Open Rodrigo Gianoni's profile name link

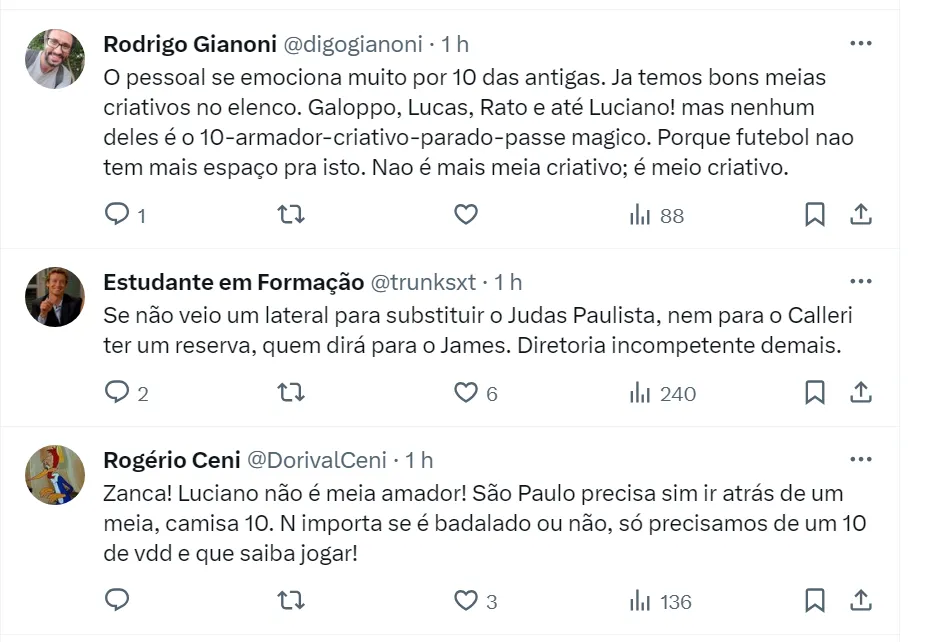tap(190, 44)
